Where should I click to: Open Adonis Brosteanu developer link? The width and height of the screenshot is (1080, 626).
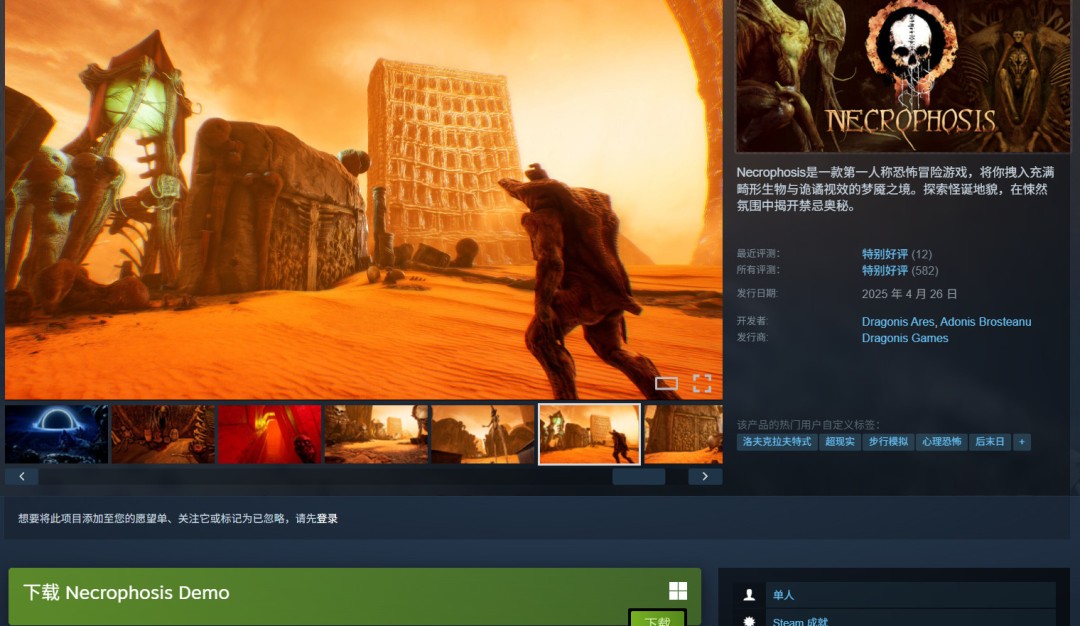985,322
